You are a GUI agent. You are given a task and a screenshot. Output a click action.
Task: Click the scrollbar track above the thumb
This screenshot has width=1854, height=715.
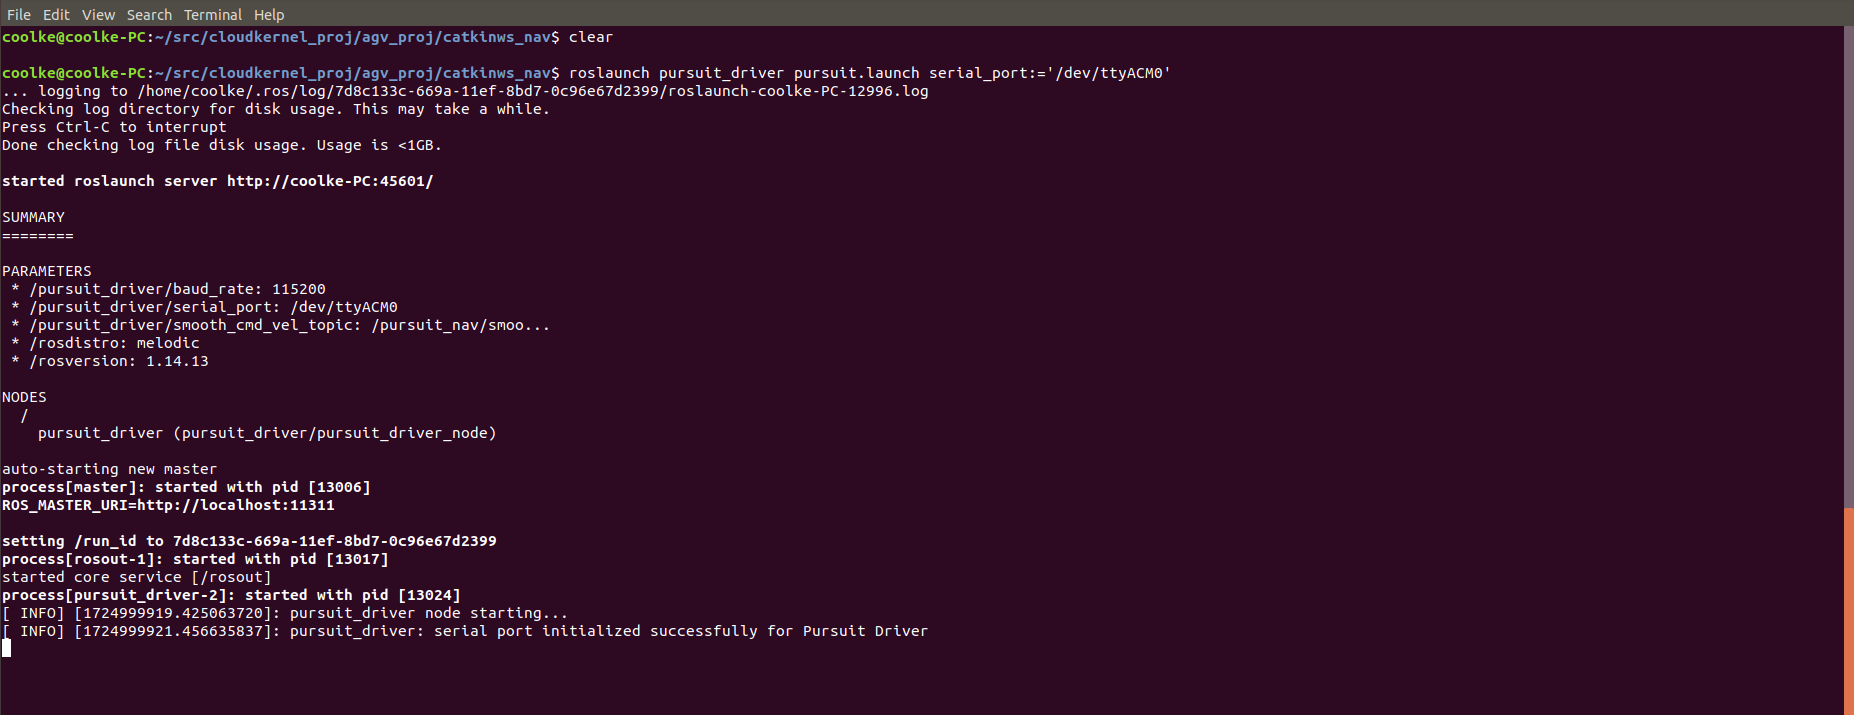click(1848, 267)
